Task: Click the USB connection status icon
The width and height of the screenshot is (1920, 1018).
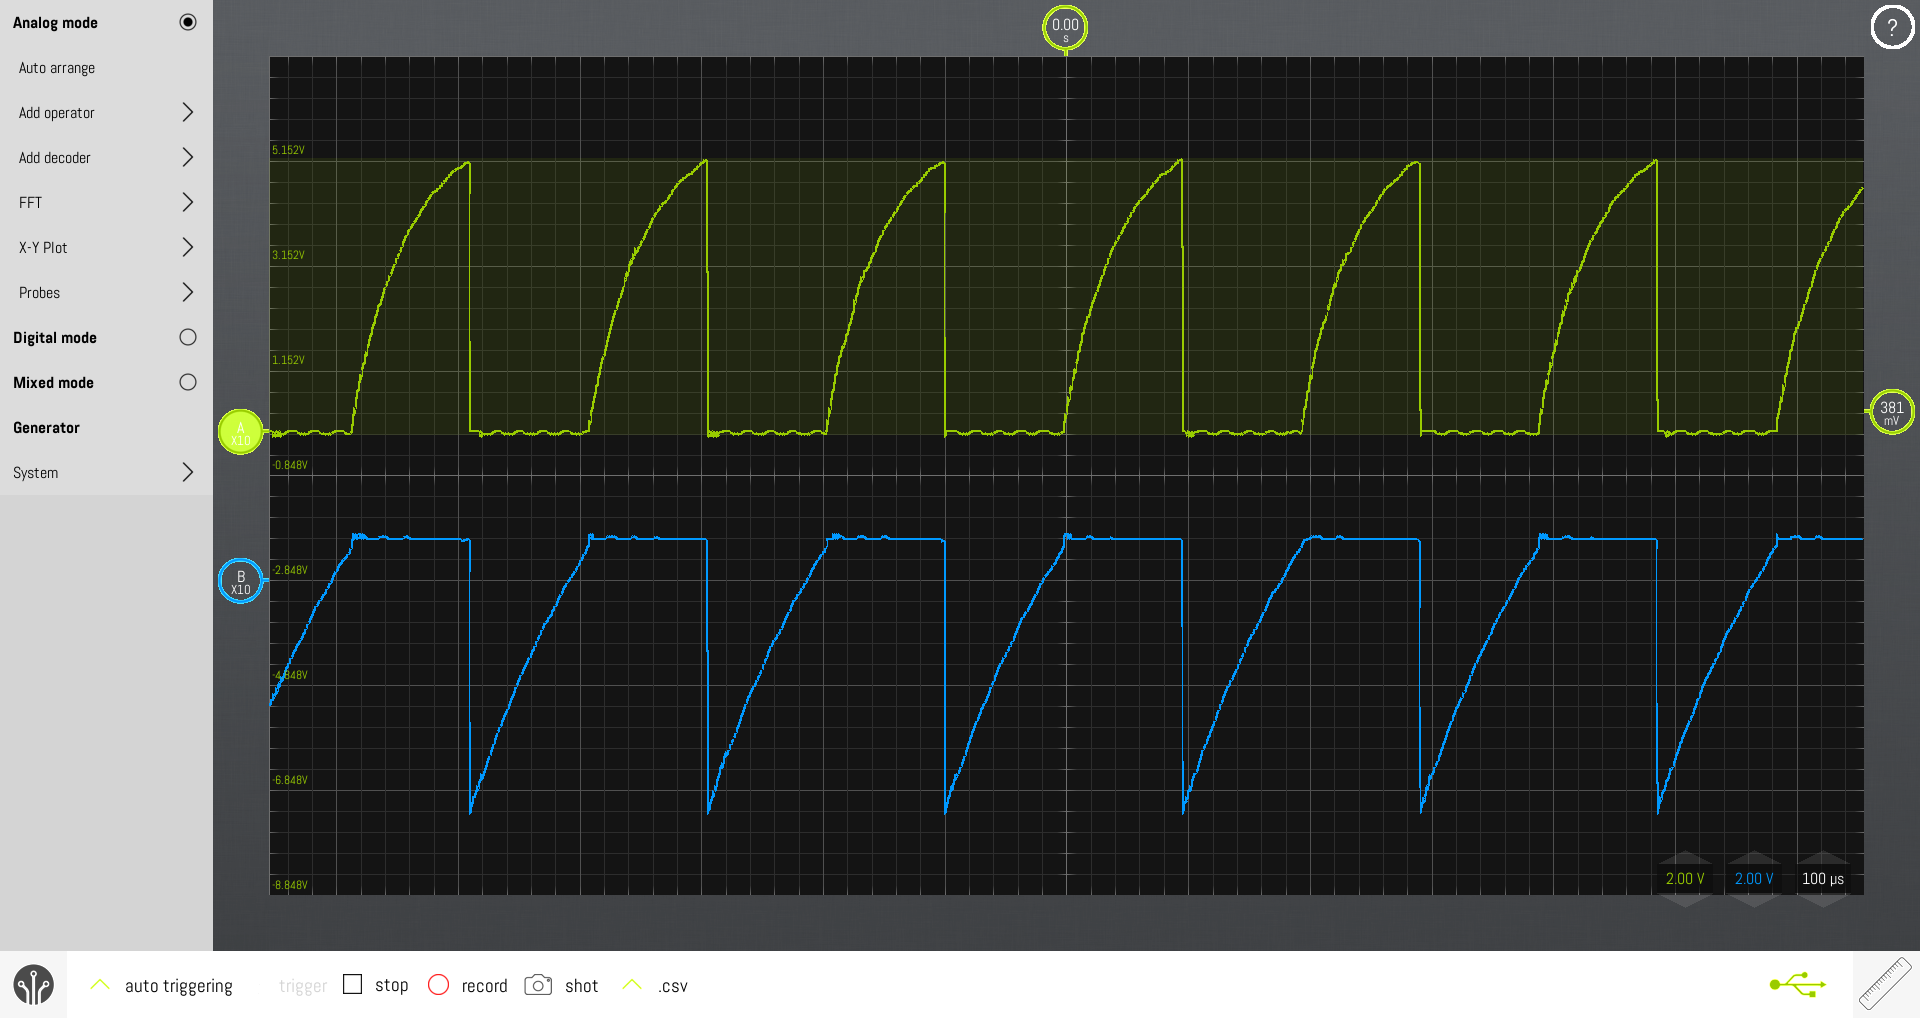Action: (x=1797, y=985)
